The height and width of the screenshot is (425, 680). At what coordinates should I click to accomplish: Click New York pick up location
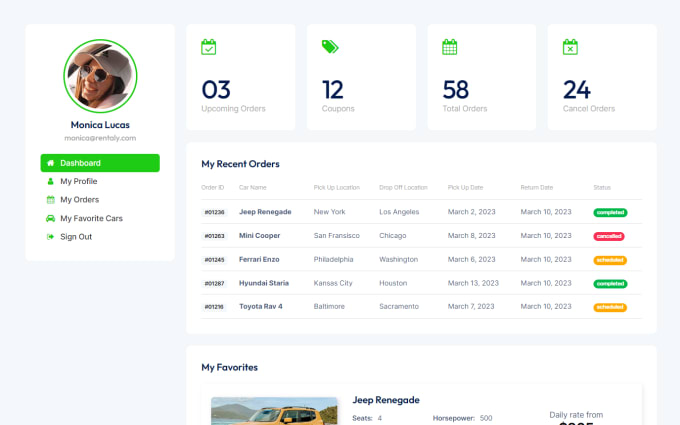pyautogui.click(x=330, y=212)
